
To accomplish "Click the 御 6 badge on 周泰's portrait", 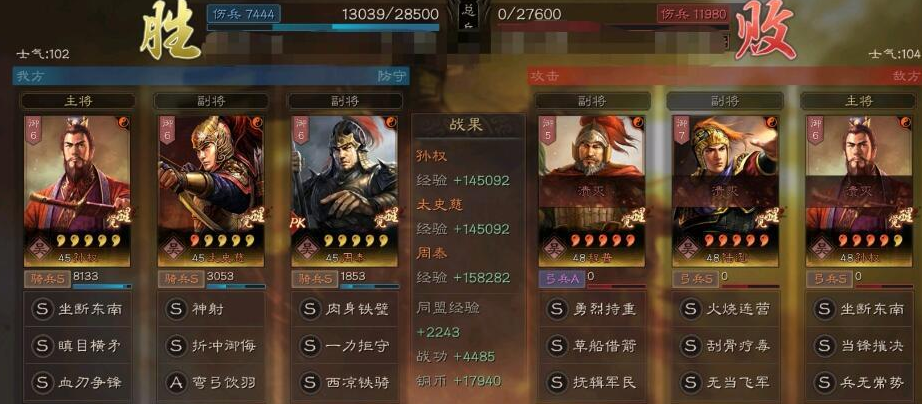I will [302, 130].
